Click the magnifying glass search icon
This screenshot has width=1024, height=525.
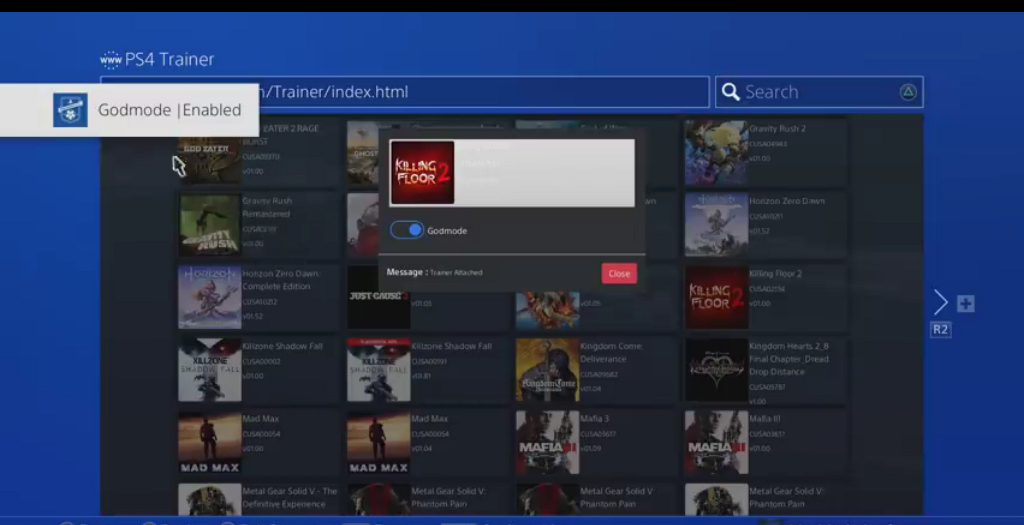click(730, 92)
